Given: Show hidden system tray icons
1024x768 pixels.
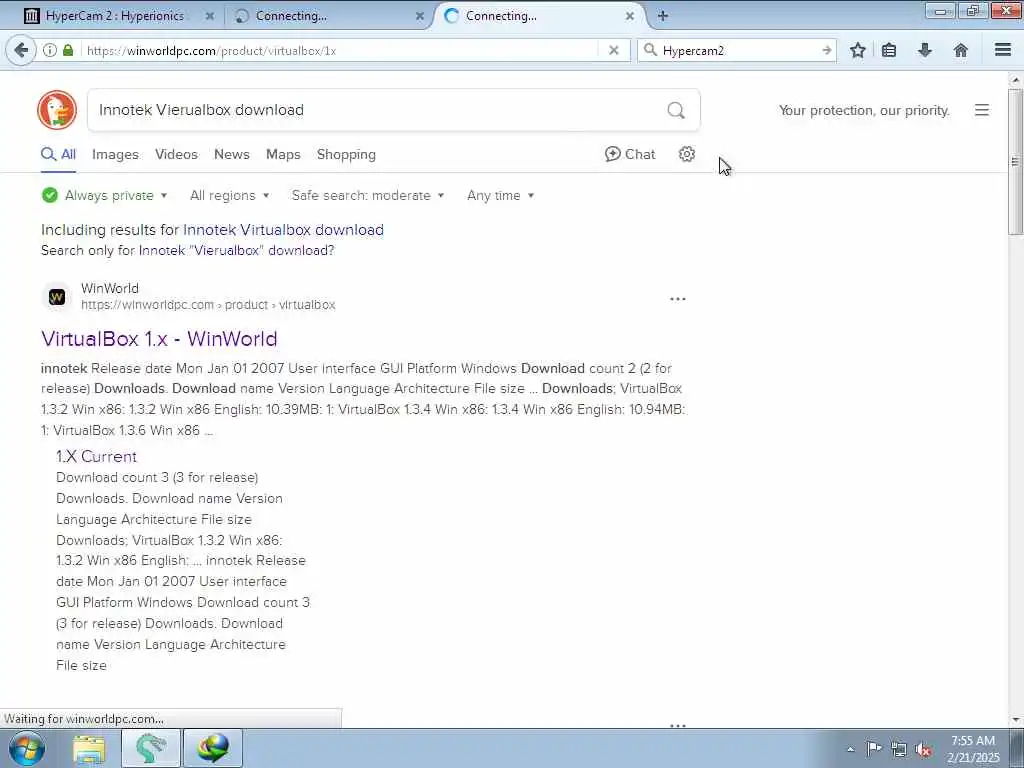Looking at the screenshot, I should (850, 749).
